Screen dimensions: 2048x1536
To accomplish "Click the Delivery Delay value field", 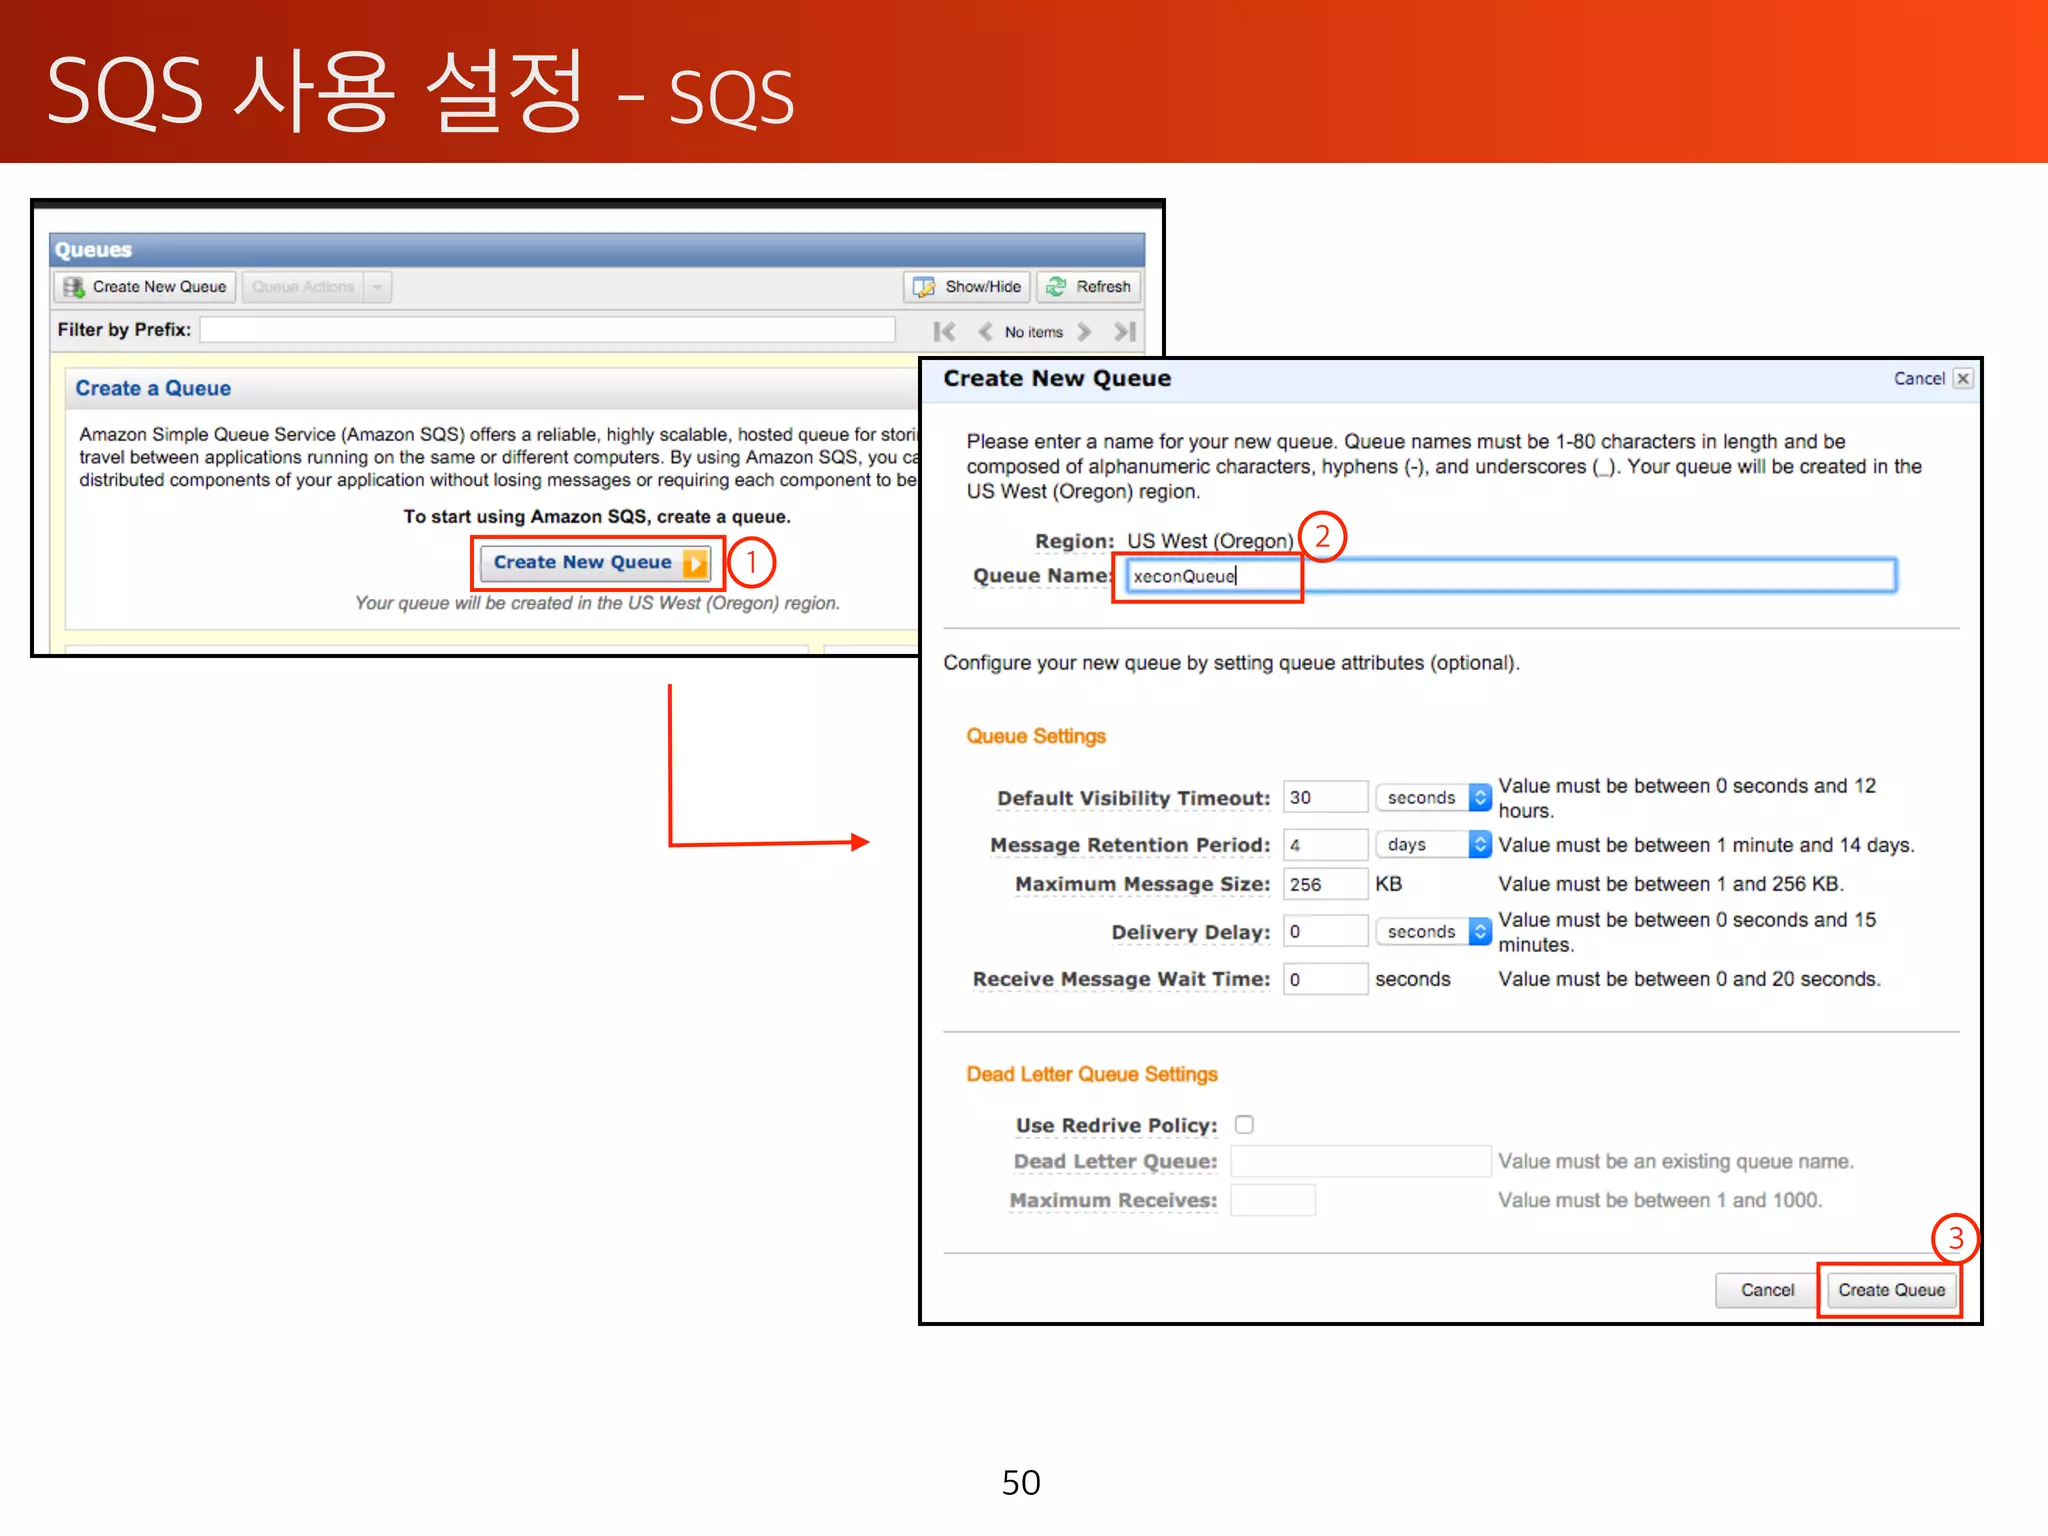I will pos(1325,932).
